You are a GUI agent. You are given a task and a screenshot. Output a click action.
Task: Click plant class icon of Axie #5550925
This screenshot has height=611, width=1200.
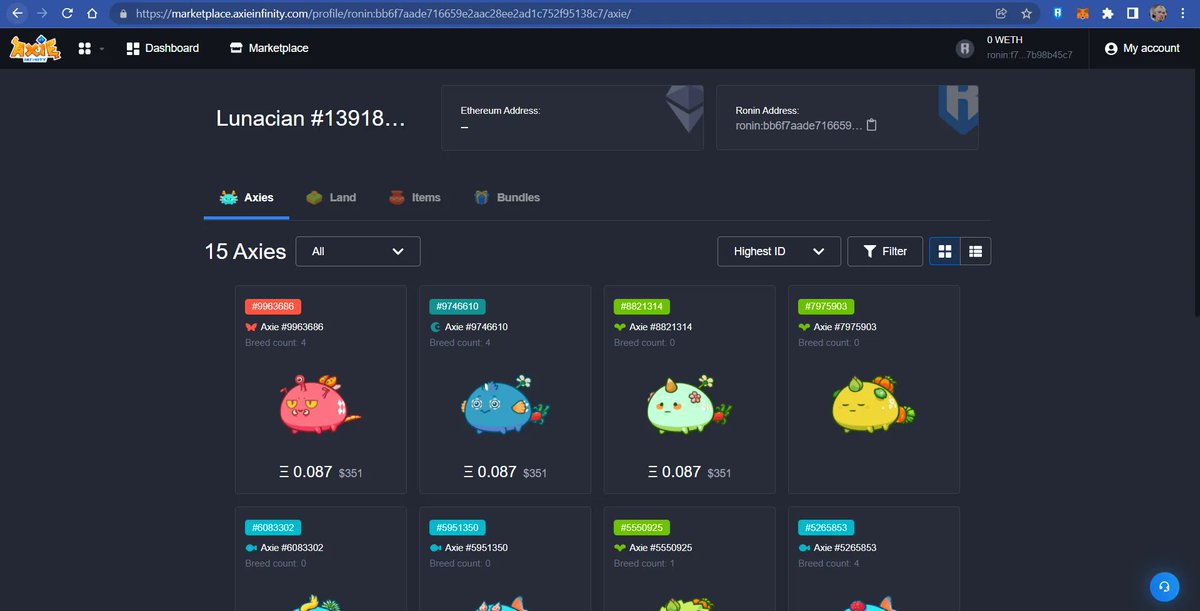pyautogui.click(x=620, y=548)
